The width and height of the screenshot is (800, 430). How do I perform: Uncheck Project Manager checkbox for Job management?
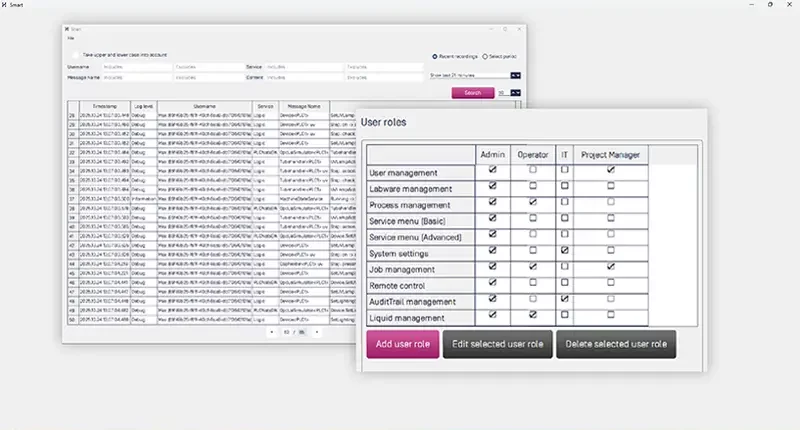[x=610, y=268]
